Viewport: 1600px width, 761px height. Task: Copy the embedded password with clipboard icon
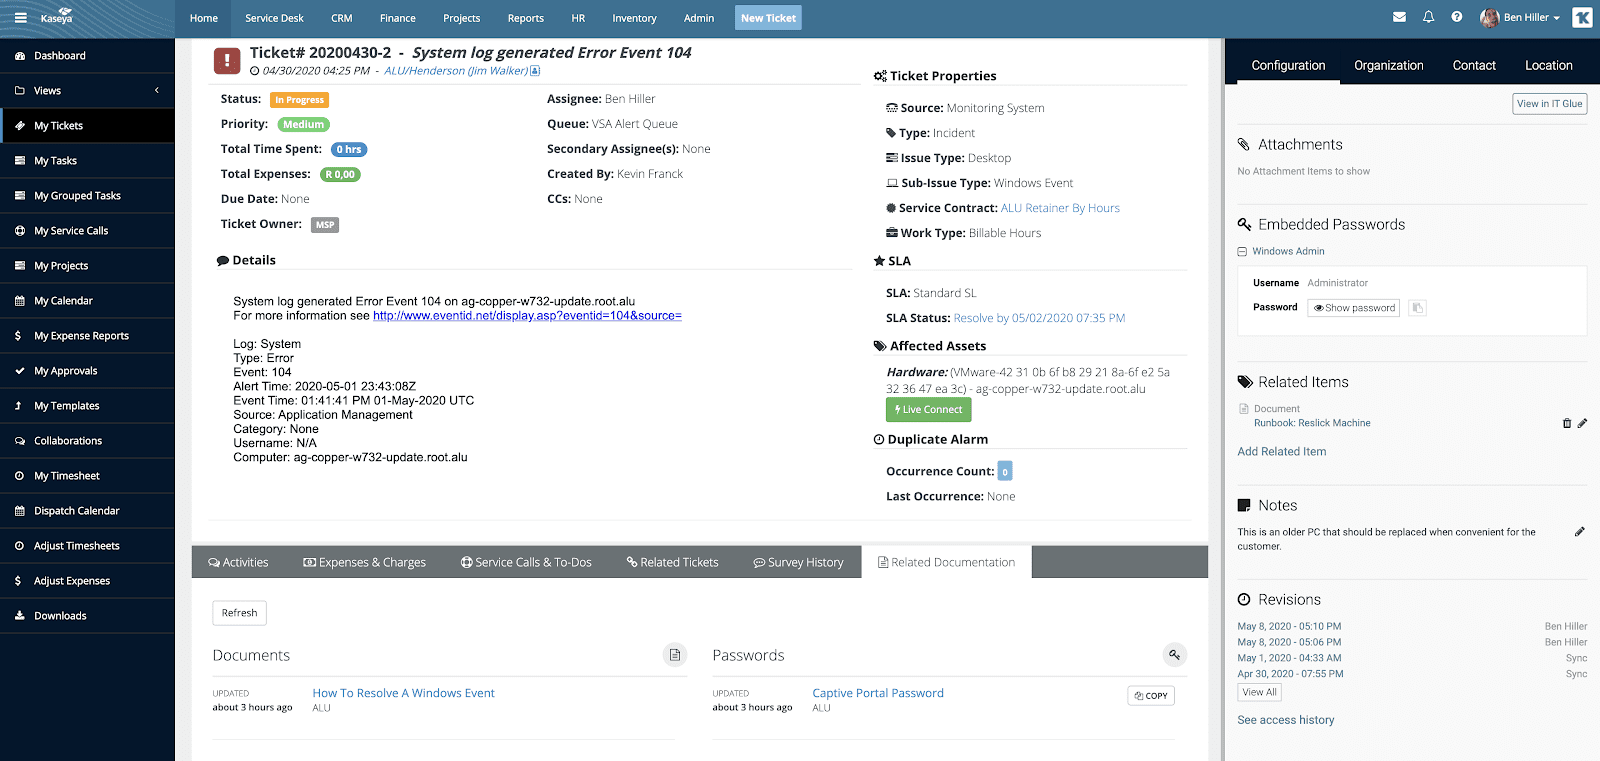click(1417, 308)
